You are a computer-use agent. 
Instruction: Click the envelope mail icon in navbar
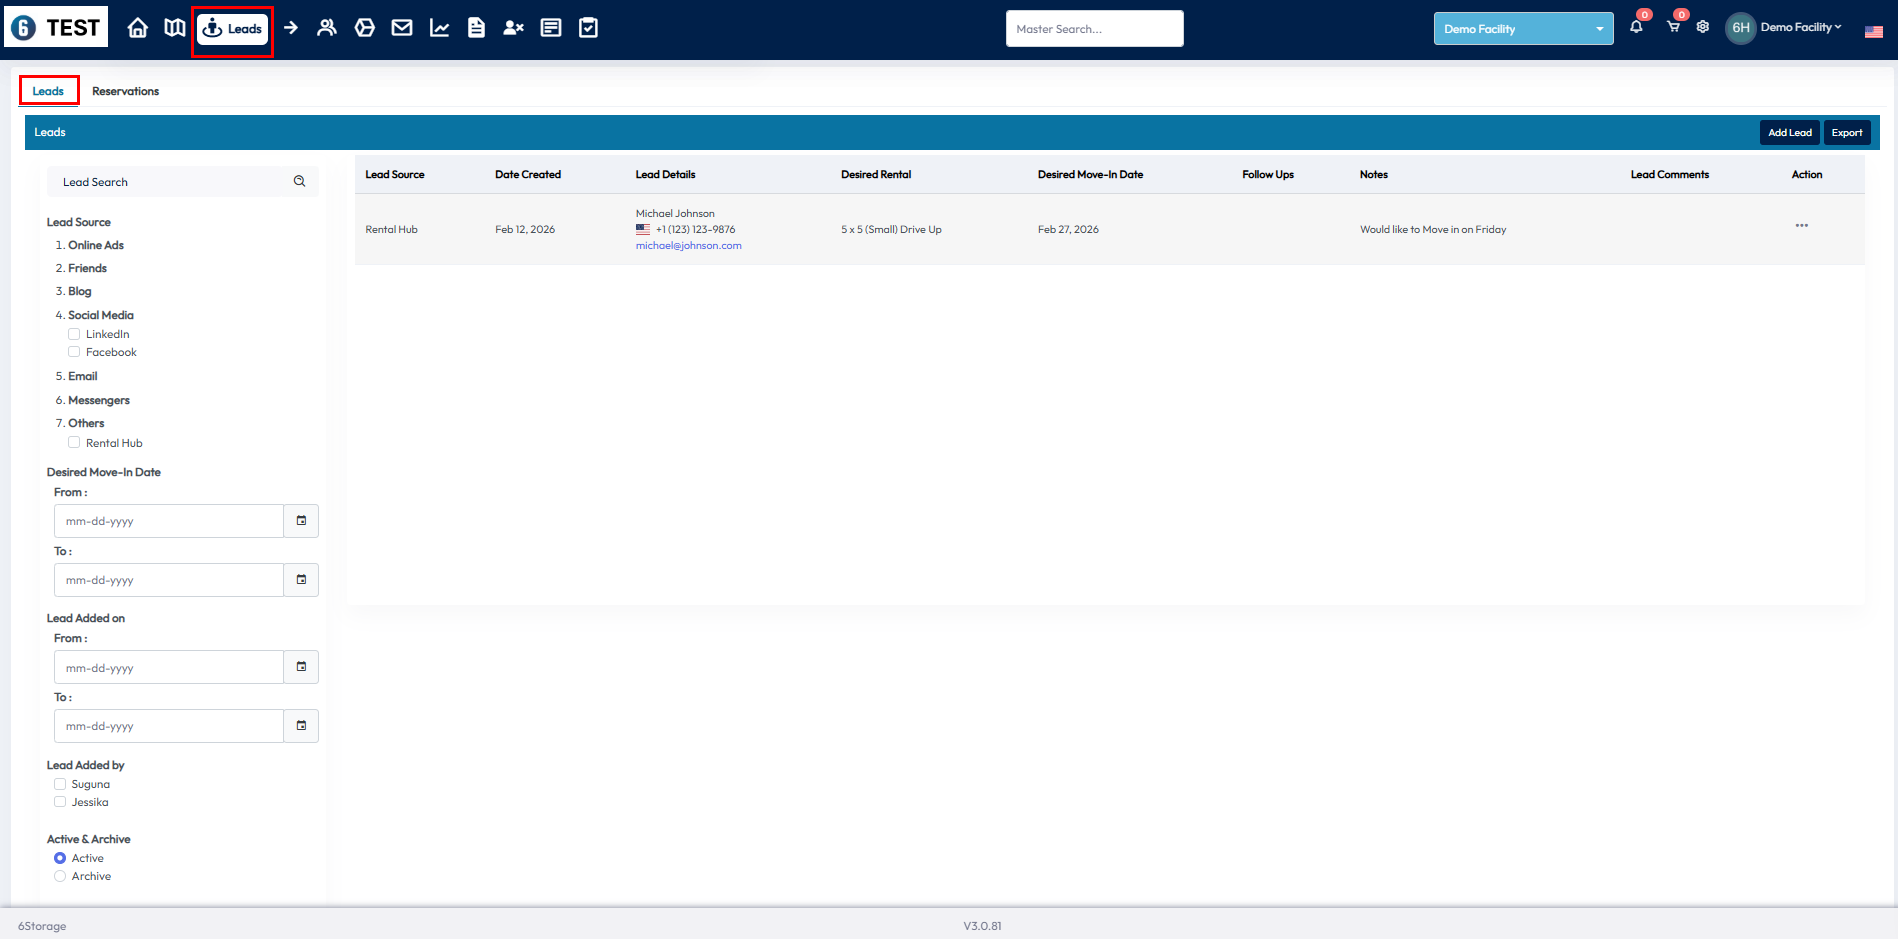coord(402,28)
